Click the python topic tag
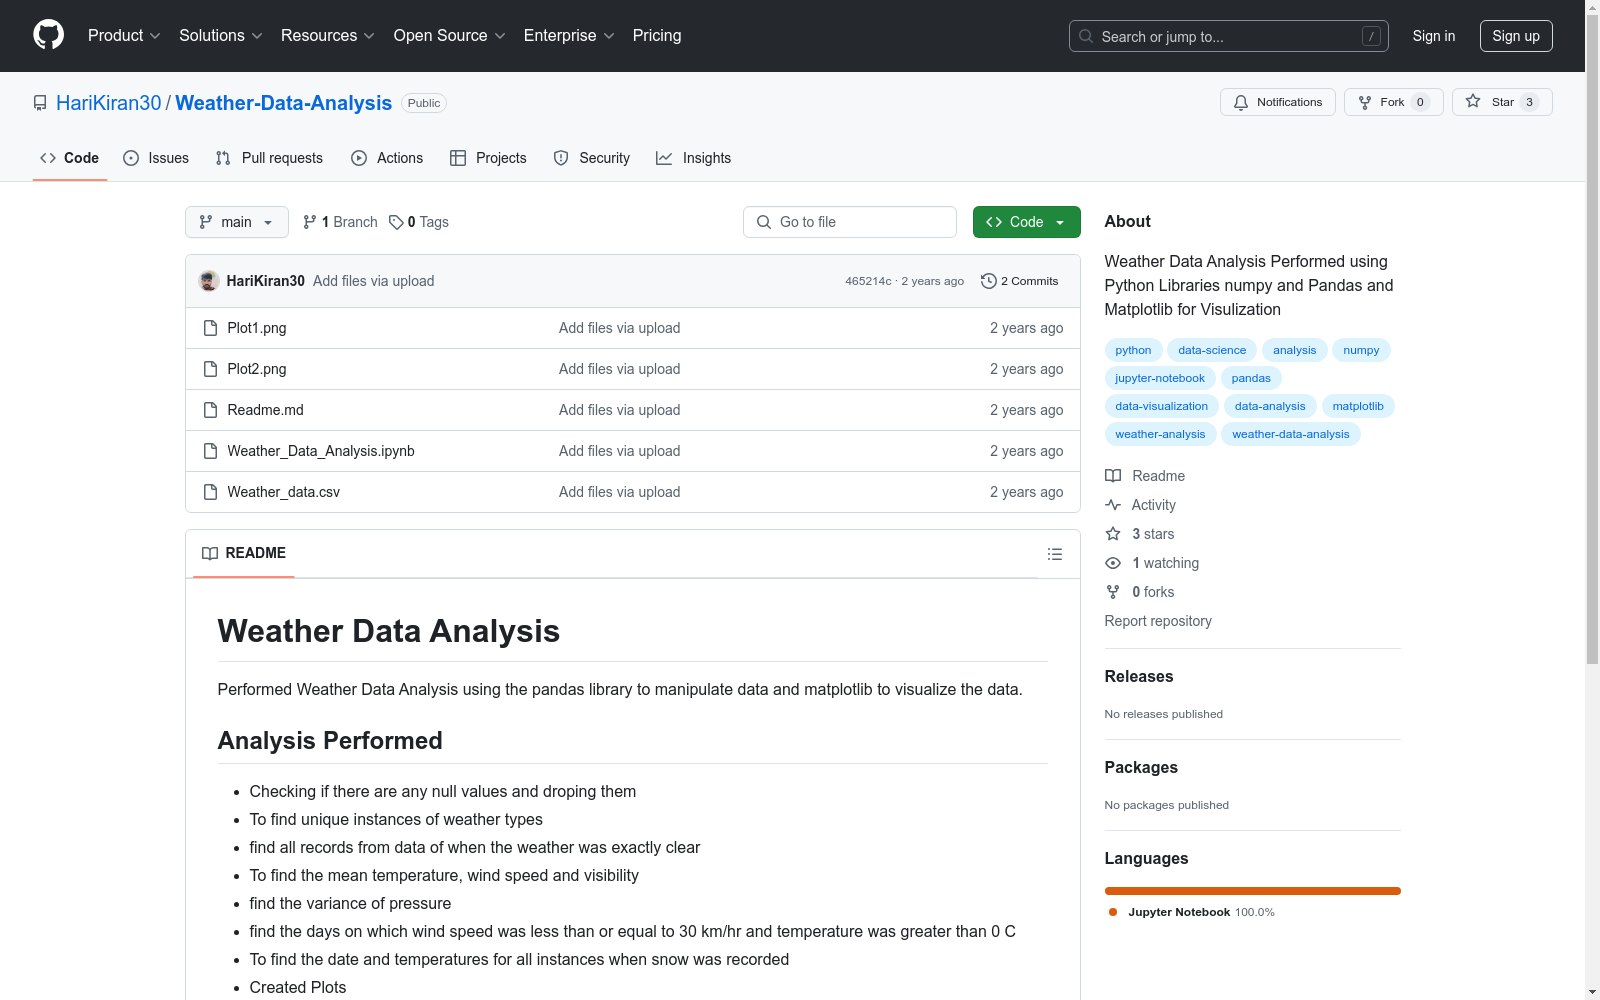The width and height of the screenshot is (1600, 1000). point(1133,350)
